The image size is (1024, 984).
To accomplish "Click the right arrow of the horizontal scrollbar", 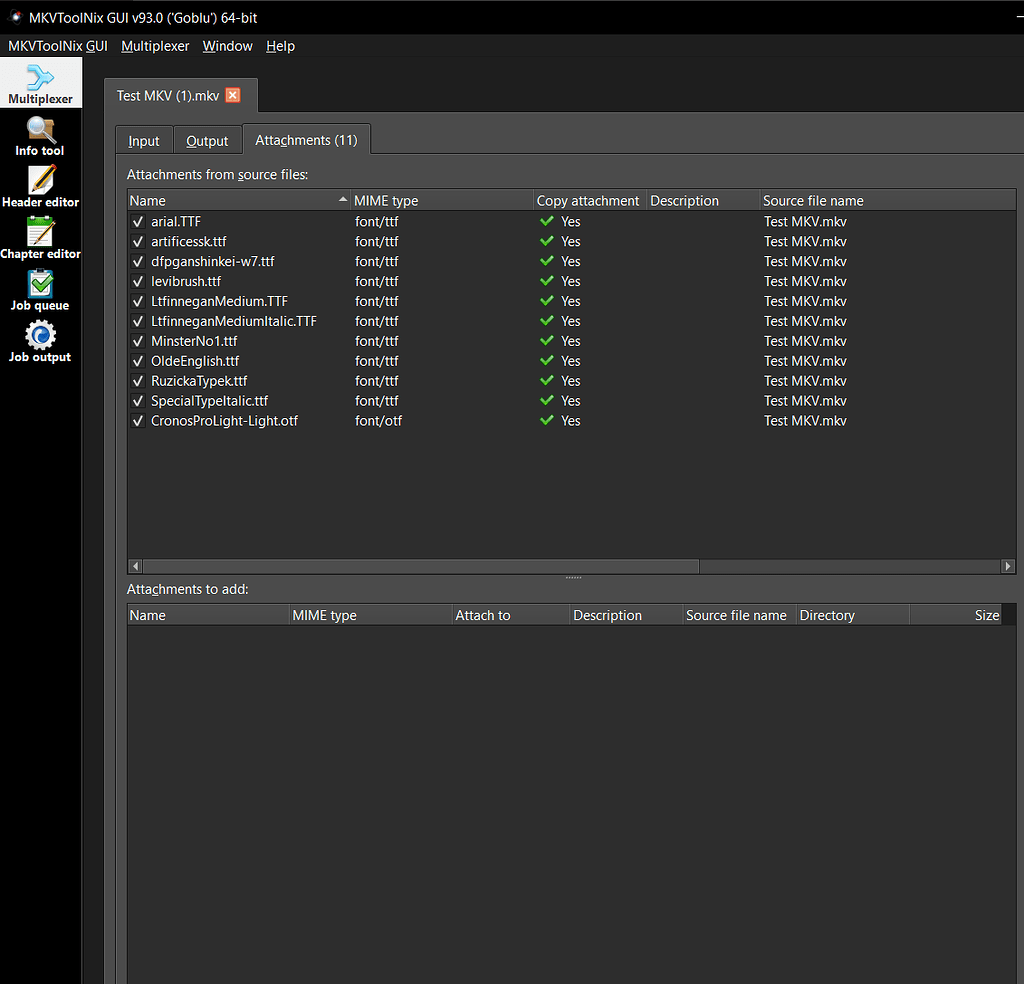I will tap(1008, 565).
